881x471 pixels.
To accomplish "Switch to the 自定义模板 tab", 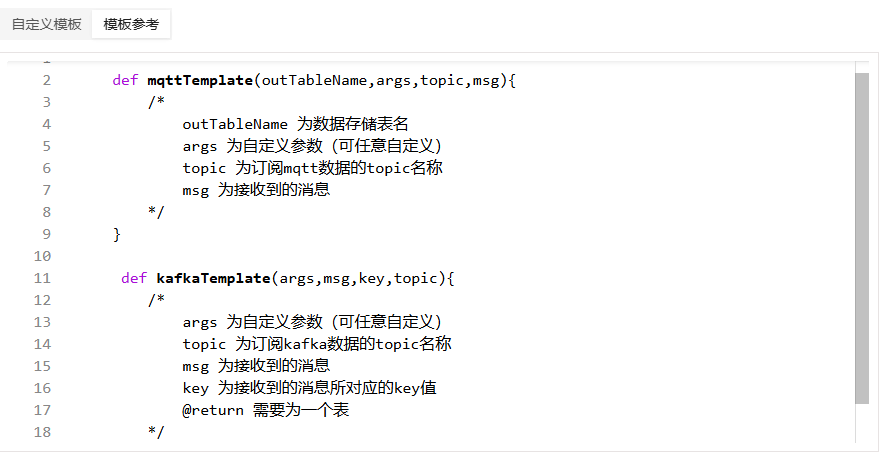I will (47, 24).
